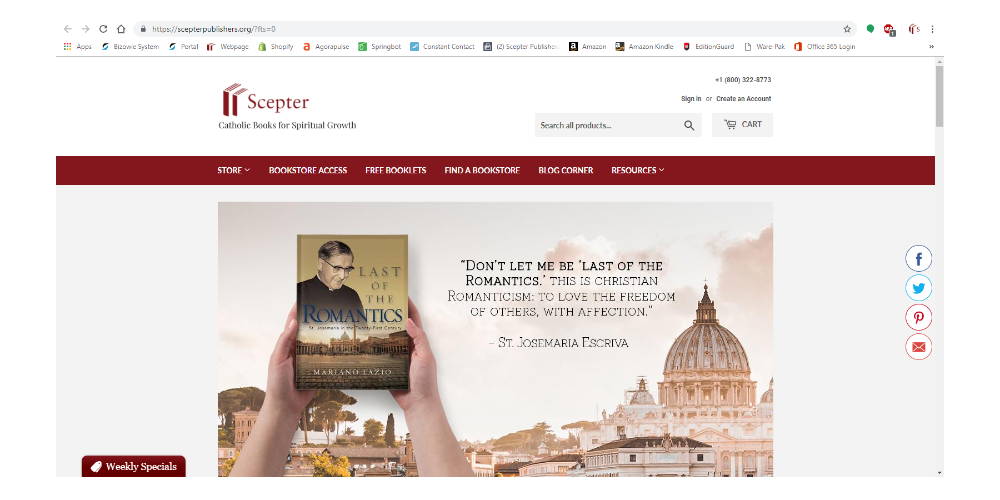Expand the STORE dropdown menu
This screenshot has height=500, width=1000.
[233, 170]
